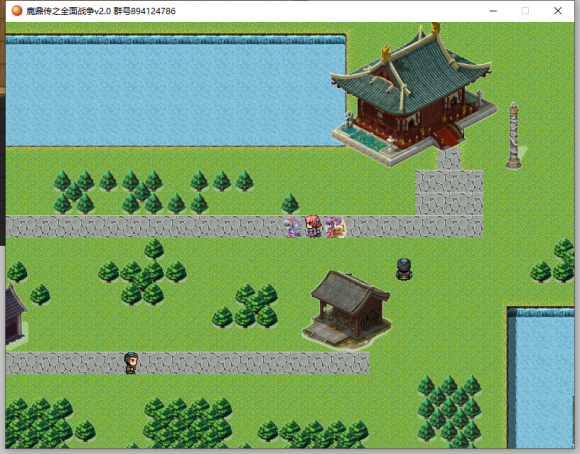Click the orange game icon in the title bar
Image resolution: width=580 pixels, height=454 pixels.
[17, 11]
